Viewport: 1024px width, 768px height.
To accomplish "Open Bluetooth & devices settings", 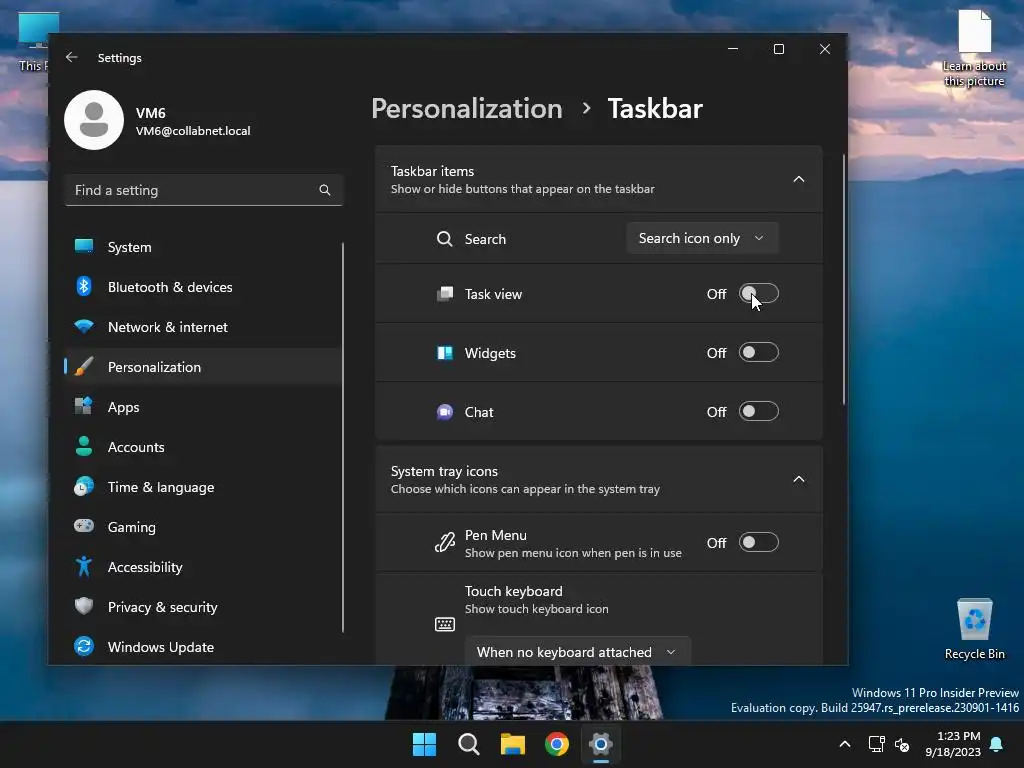I will click(x=203, y=287).
